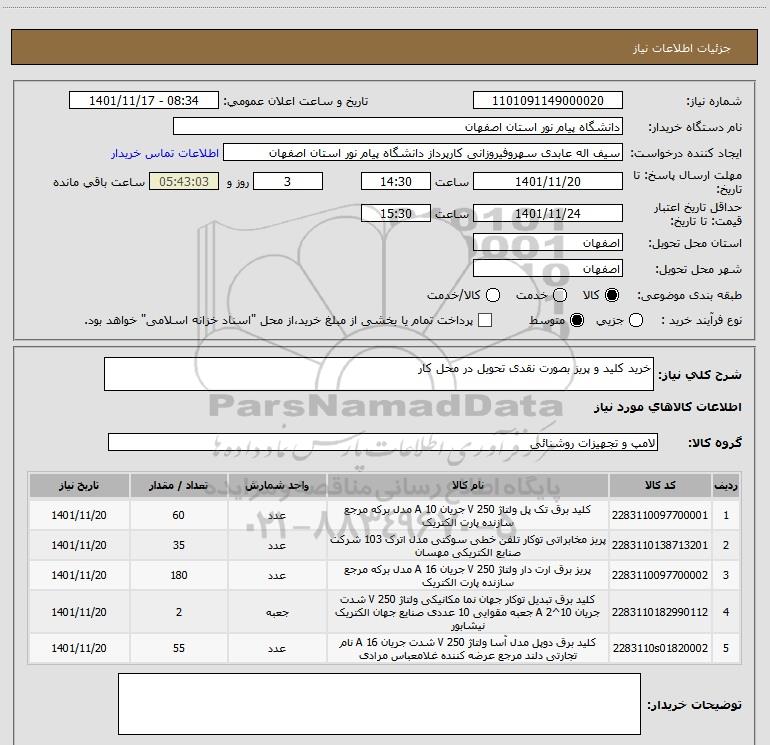Click item name کلید برق دوبل مدل آسا

click(468, 649)
